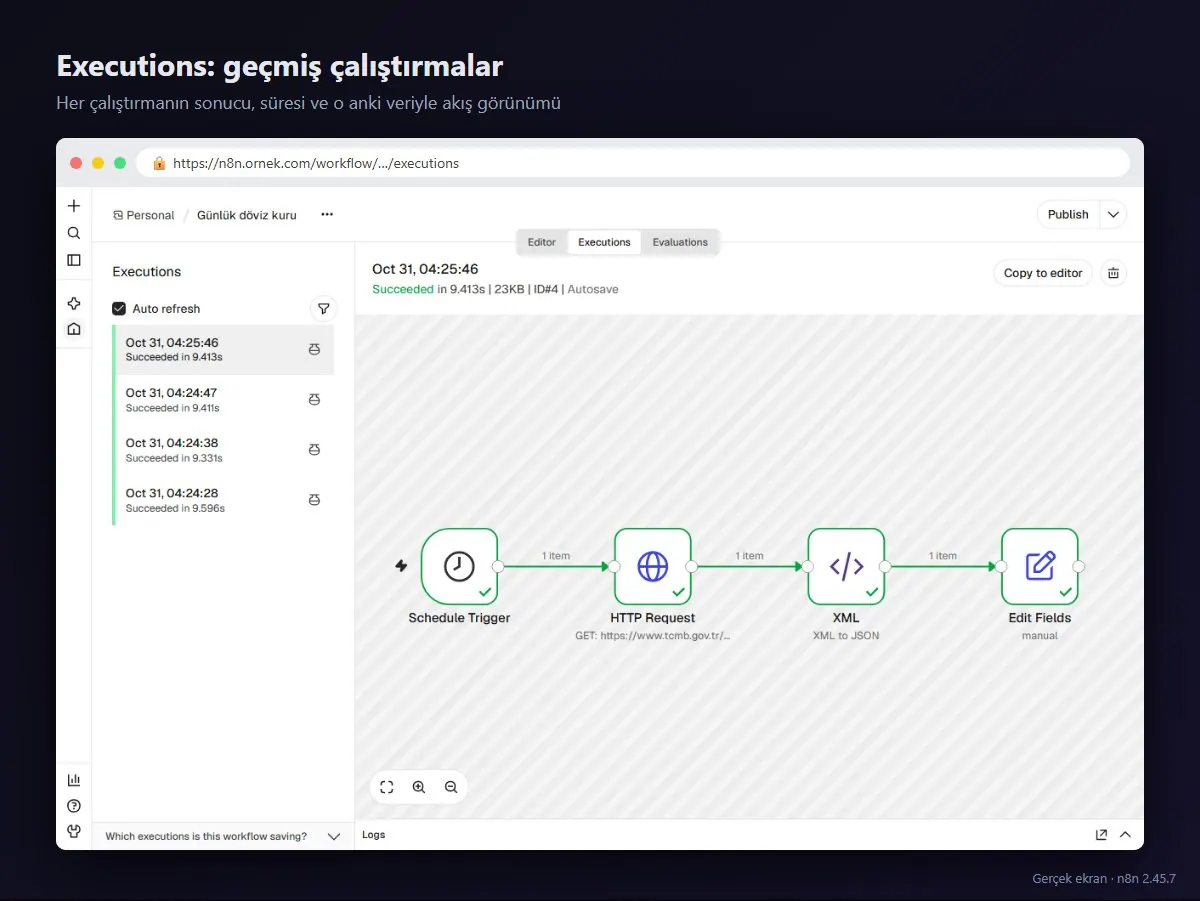Click the scheduled icon on 04:24:28 execution
Screen dimensions: 1200x901
314,500
